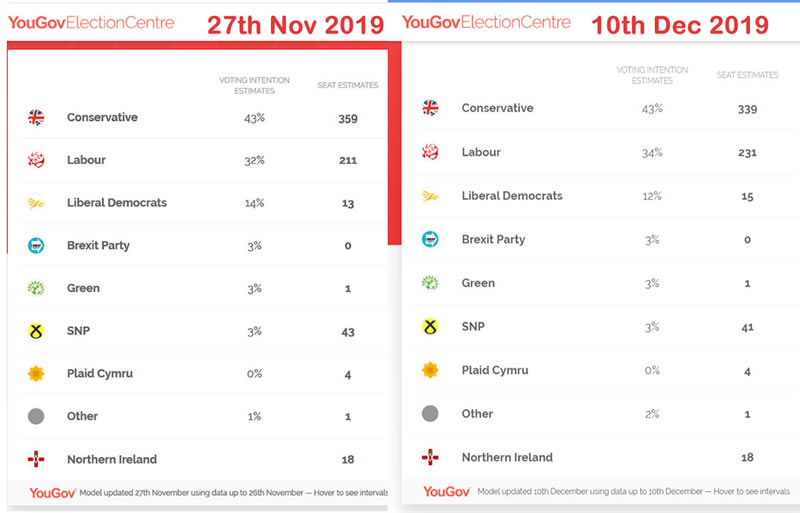The image size is (800, 513).
Task: Click the Seat Estimates column header in November panel
Action: click(x=348, y=85)
